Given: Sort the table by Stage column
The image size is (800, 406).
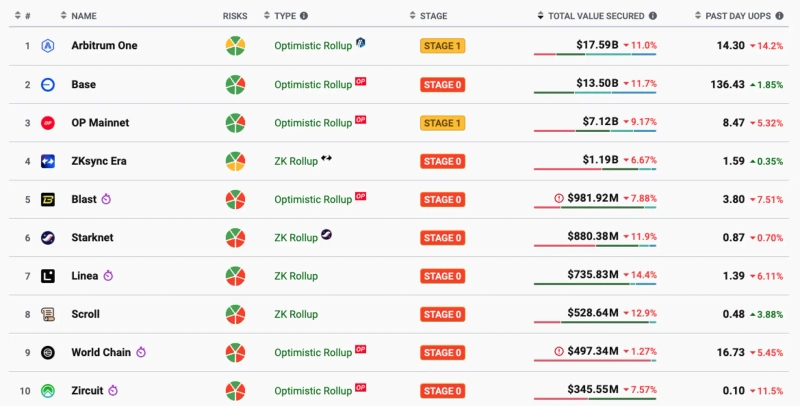Looking at the screenshot, I should pyautogui.click(x=433, y=16).
